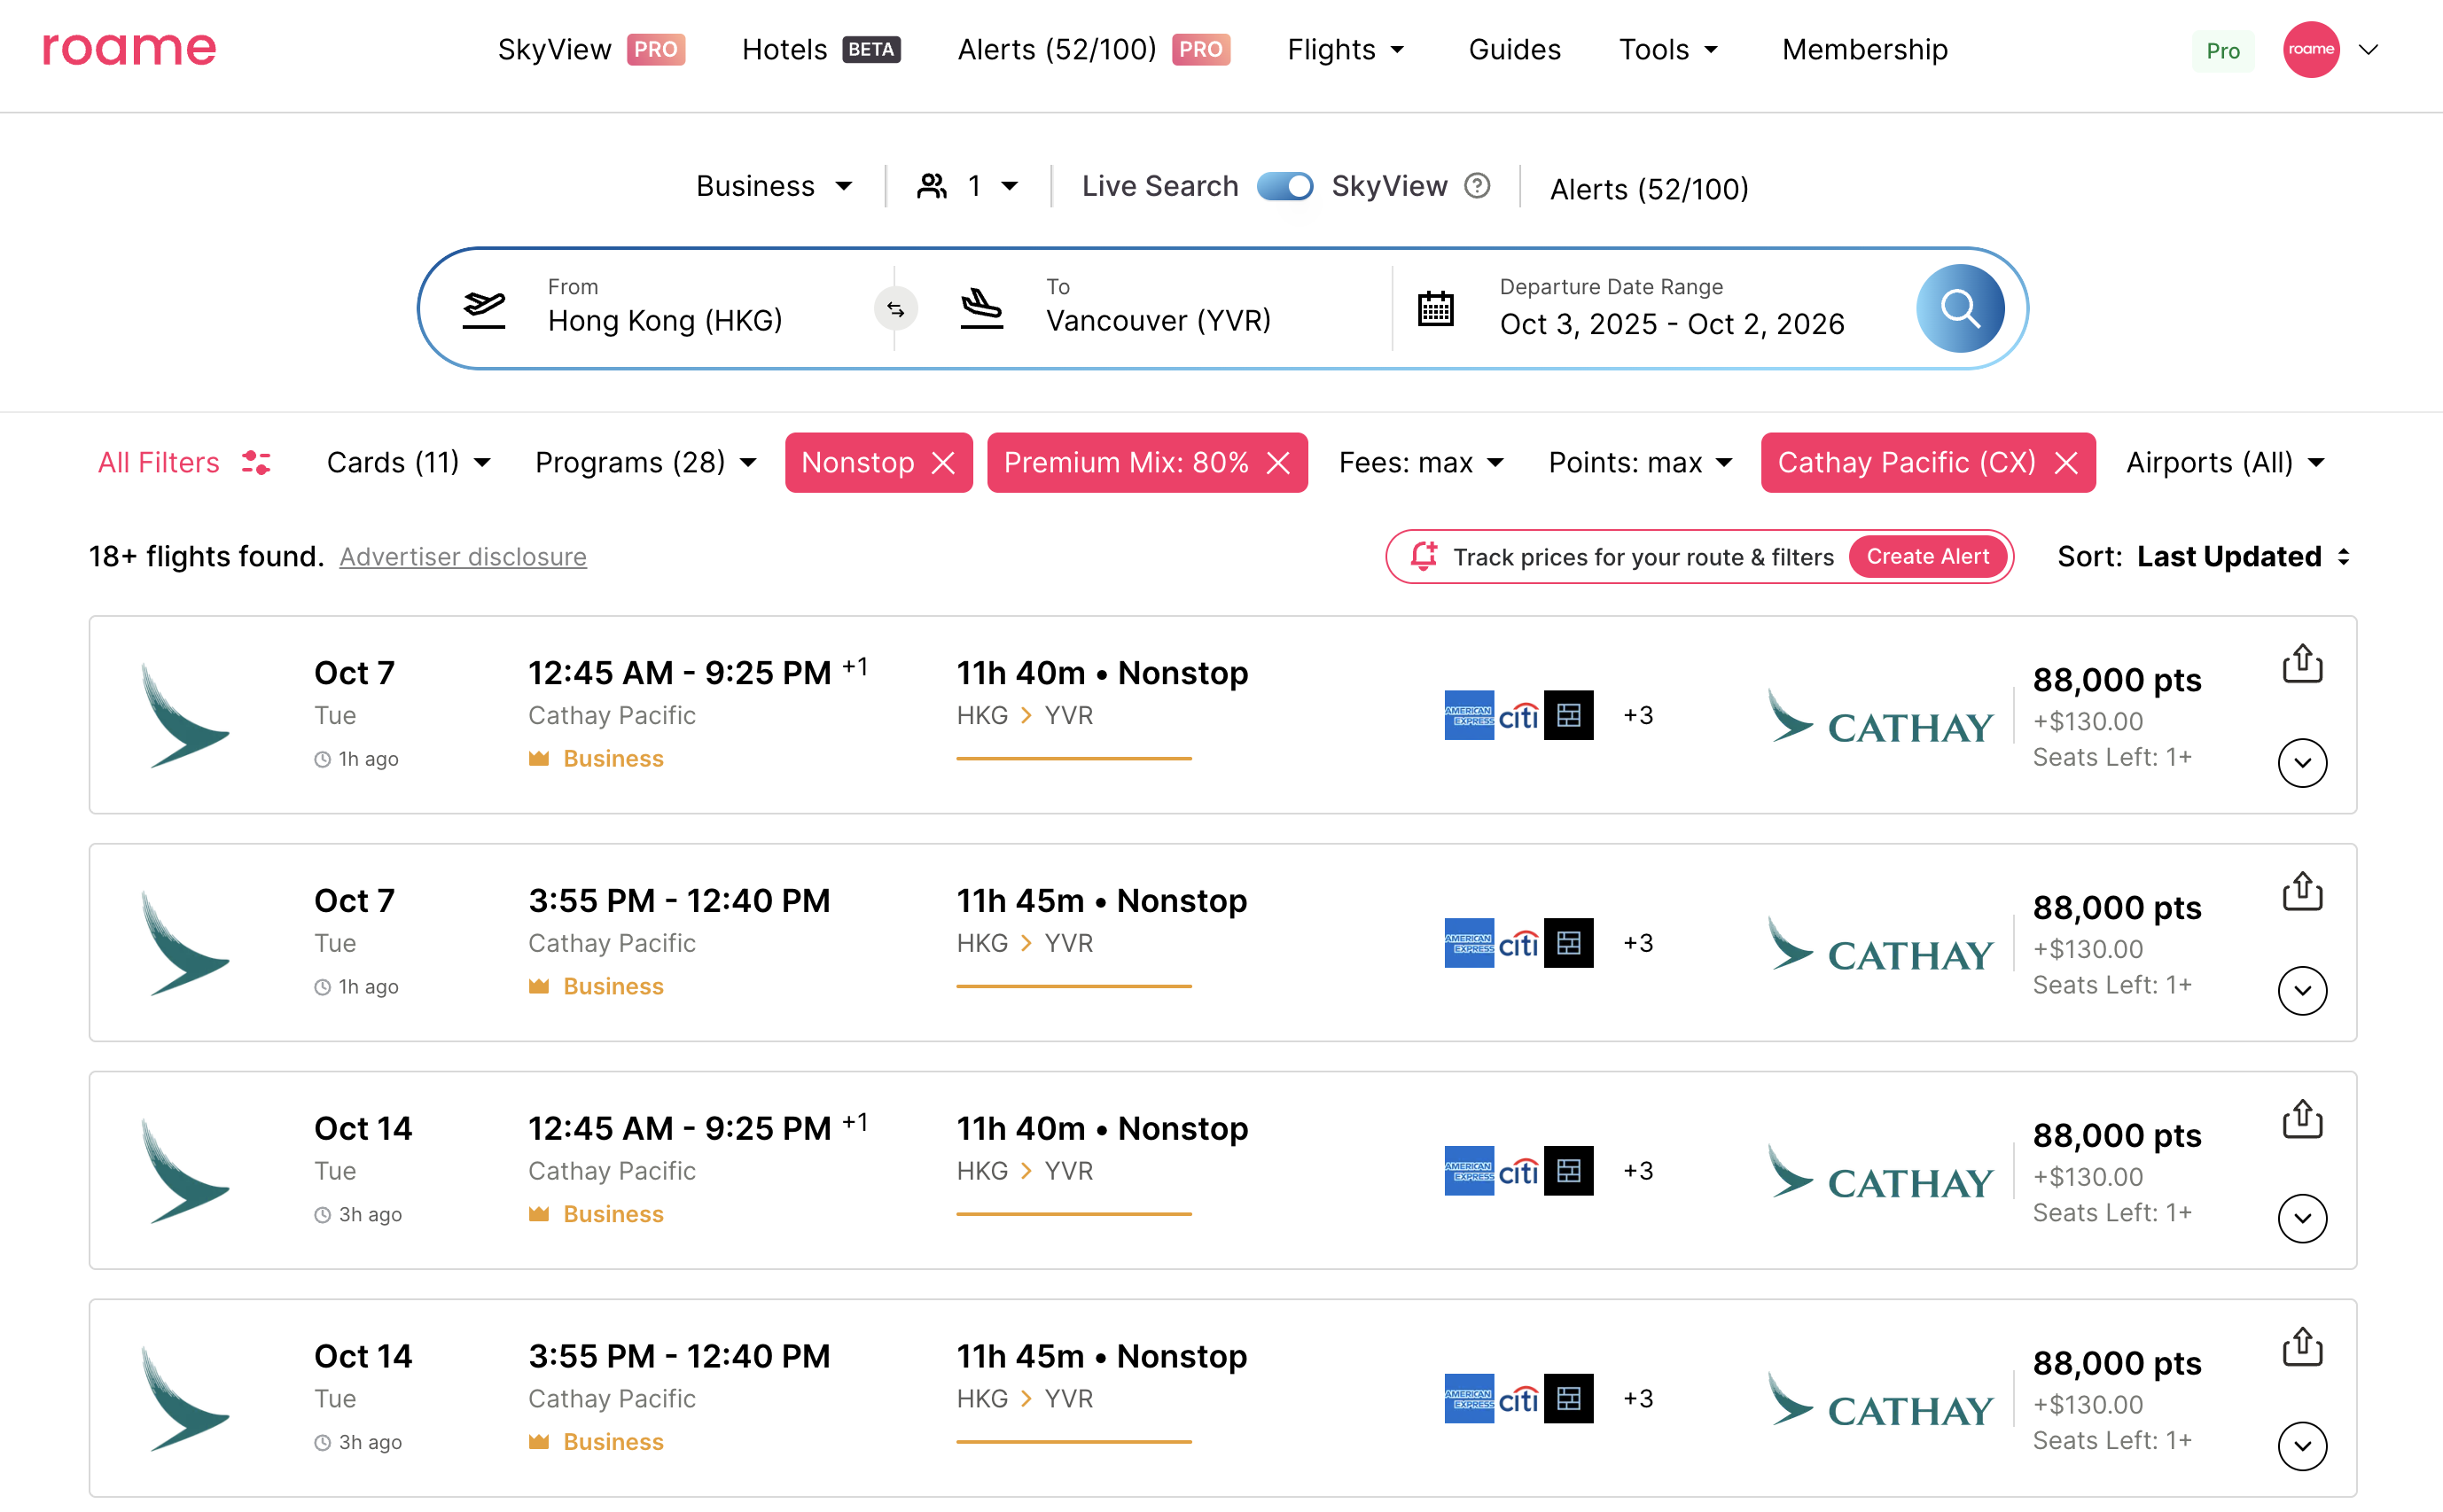This screenshot has height=1512, width=2443.
Task: Remove the Cathay Pacific (CX) filter
Action: pos(2066,463)
